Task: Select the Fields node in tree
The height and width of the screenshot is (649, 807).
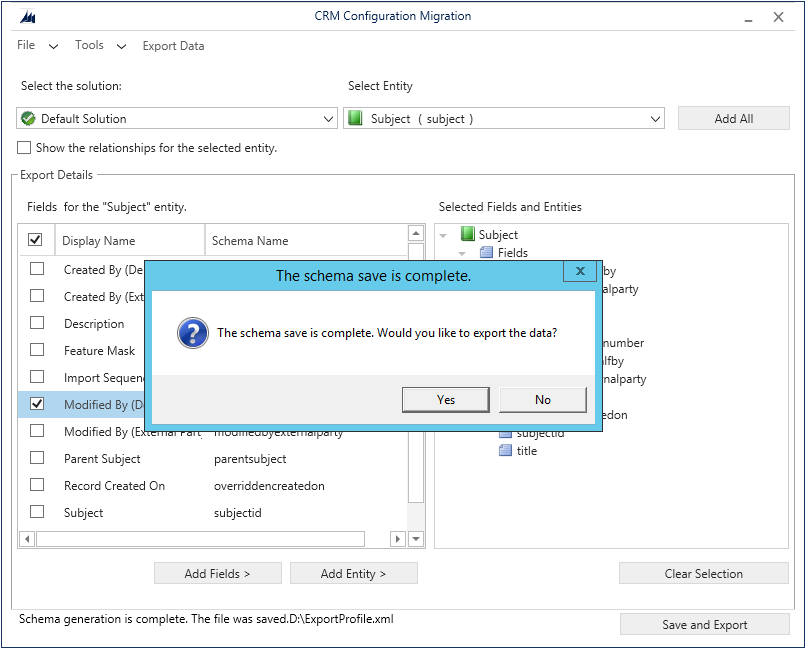Action: [x=513, y=253]
